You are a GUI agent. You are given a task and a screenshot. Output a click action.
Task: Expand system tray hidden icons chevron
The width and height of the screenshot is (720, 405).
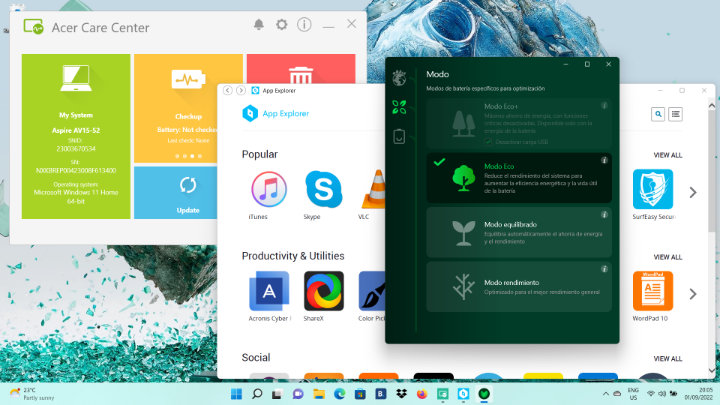click(606, 394)
